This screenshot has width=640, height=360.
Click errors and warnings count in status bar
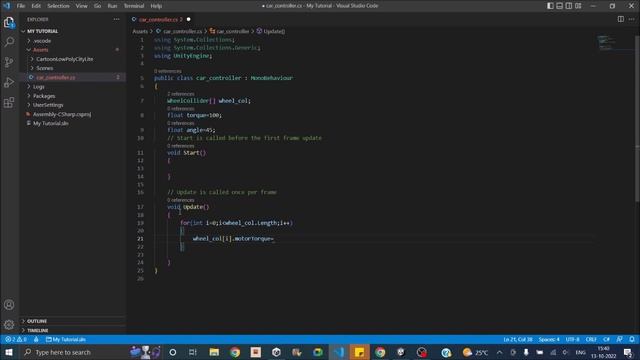point(16,340)
